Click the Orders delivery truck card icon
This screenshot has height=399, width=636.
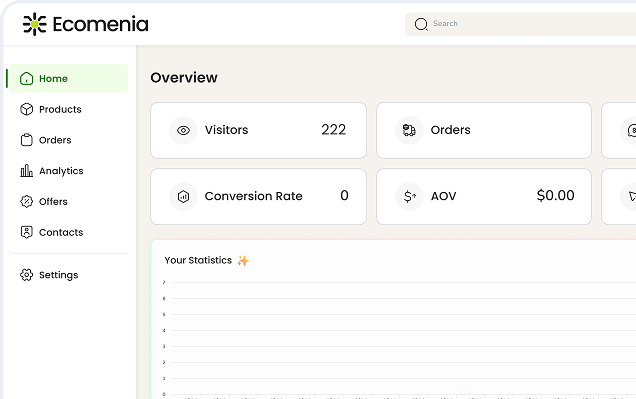(x=409, y=130)
